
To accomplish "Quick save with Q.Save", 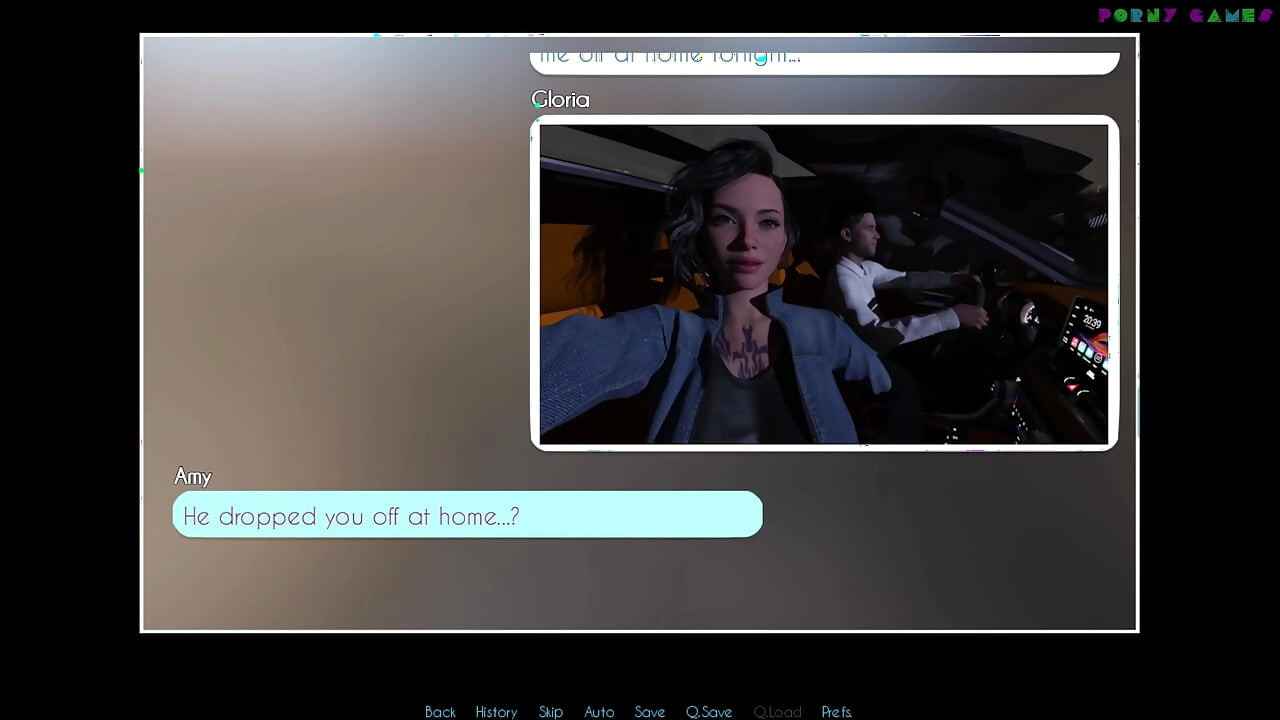I will (709, 712).
